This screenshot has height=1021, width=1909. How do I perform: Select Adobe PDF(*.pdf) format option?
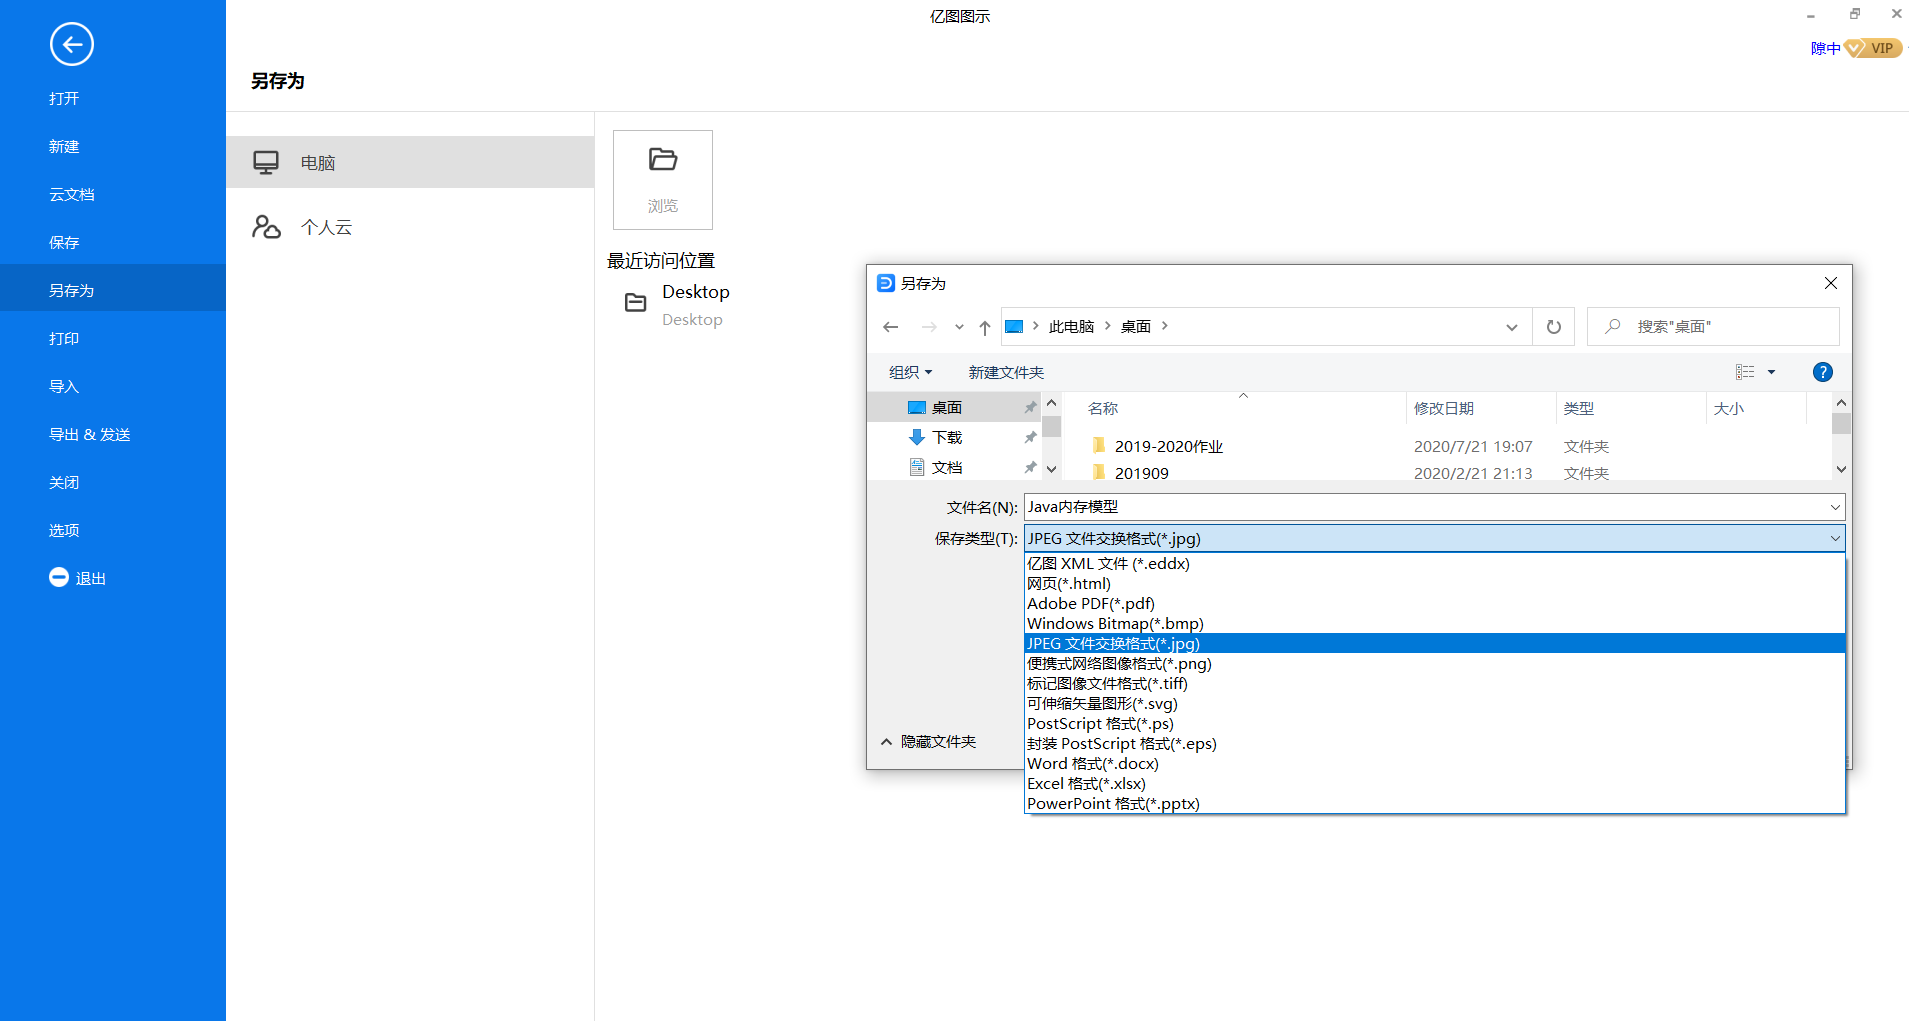1435,603
